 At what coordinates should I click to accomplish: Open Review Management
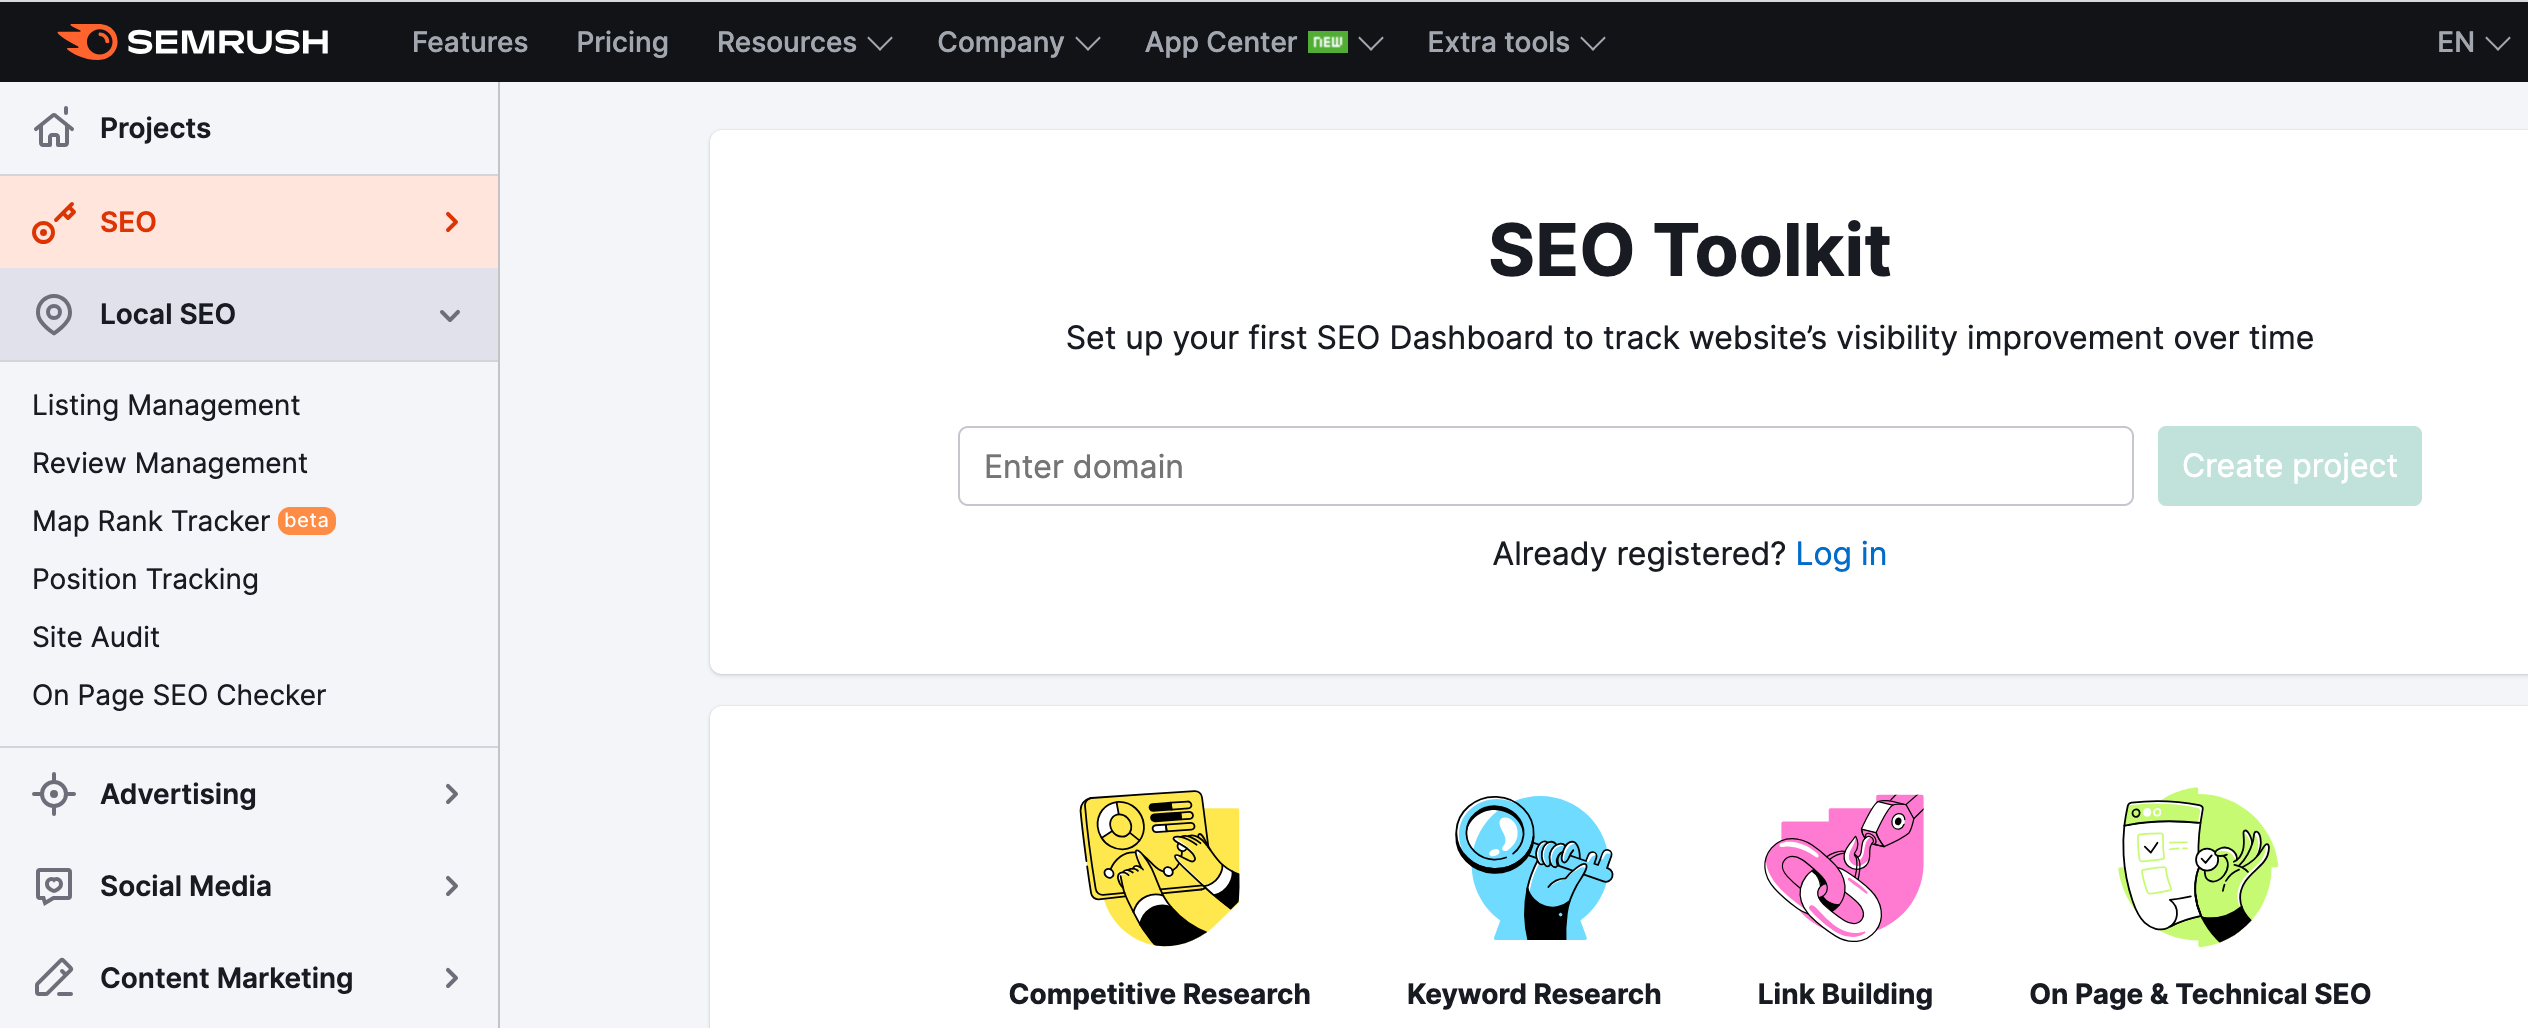click(170, 463)
